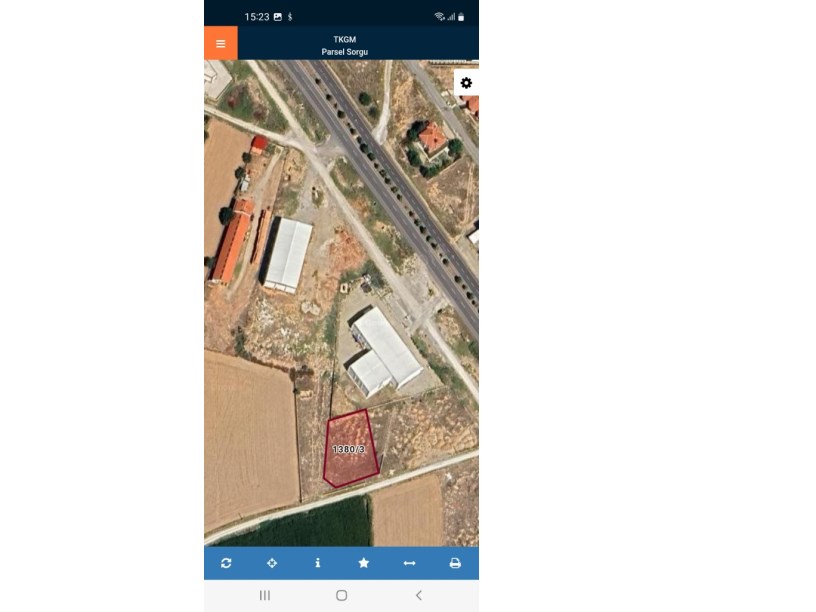Open Android recent apps button
This screenshot has width=816, height=612.
pyautogui.click(x=265, y=595)
